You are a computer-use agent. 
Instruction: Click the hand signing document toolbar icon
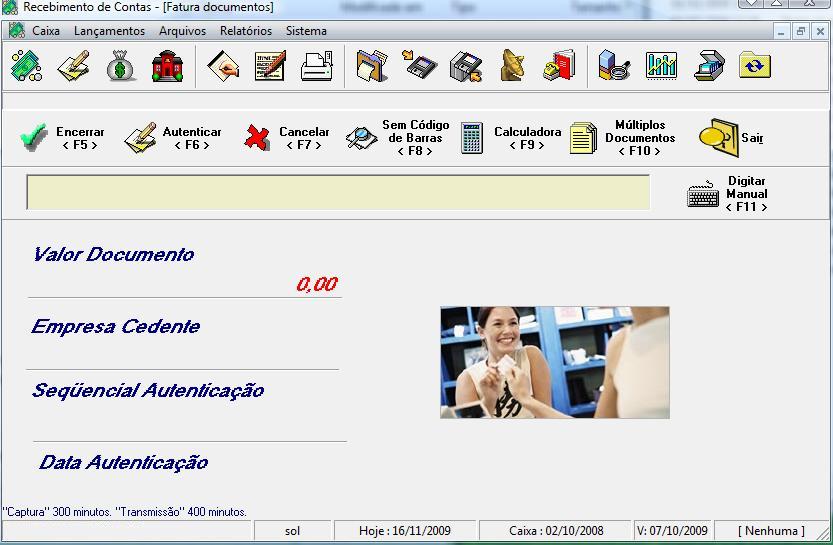[x=223, y=66]
